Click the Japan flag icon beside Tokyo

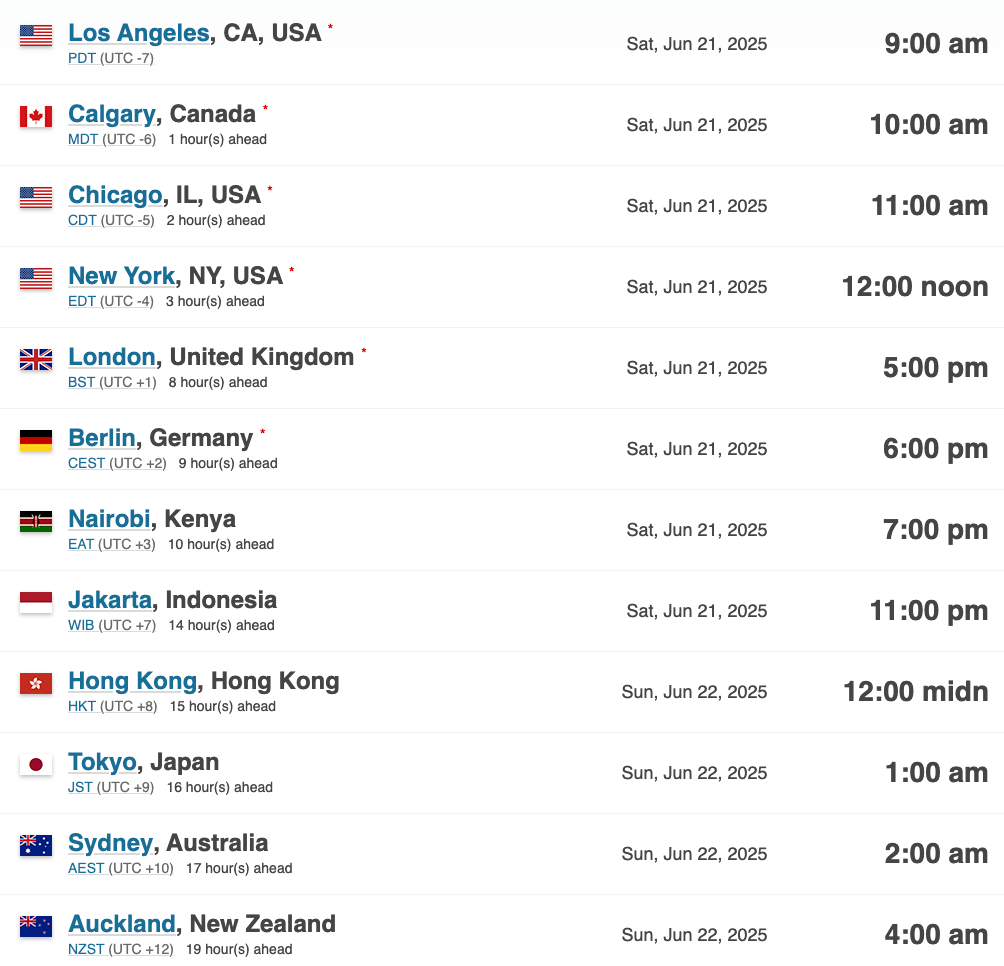36,764
